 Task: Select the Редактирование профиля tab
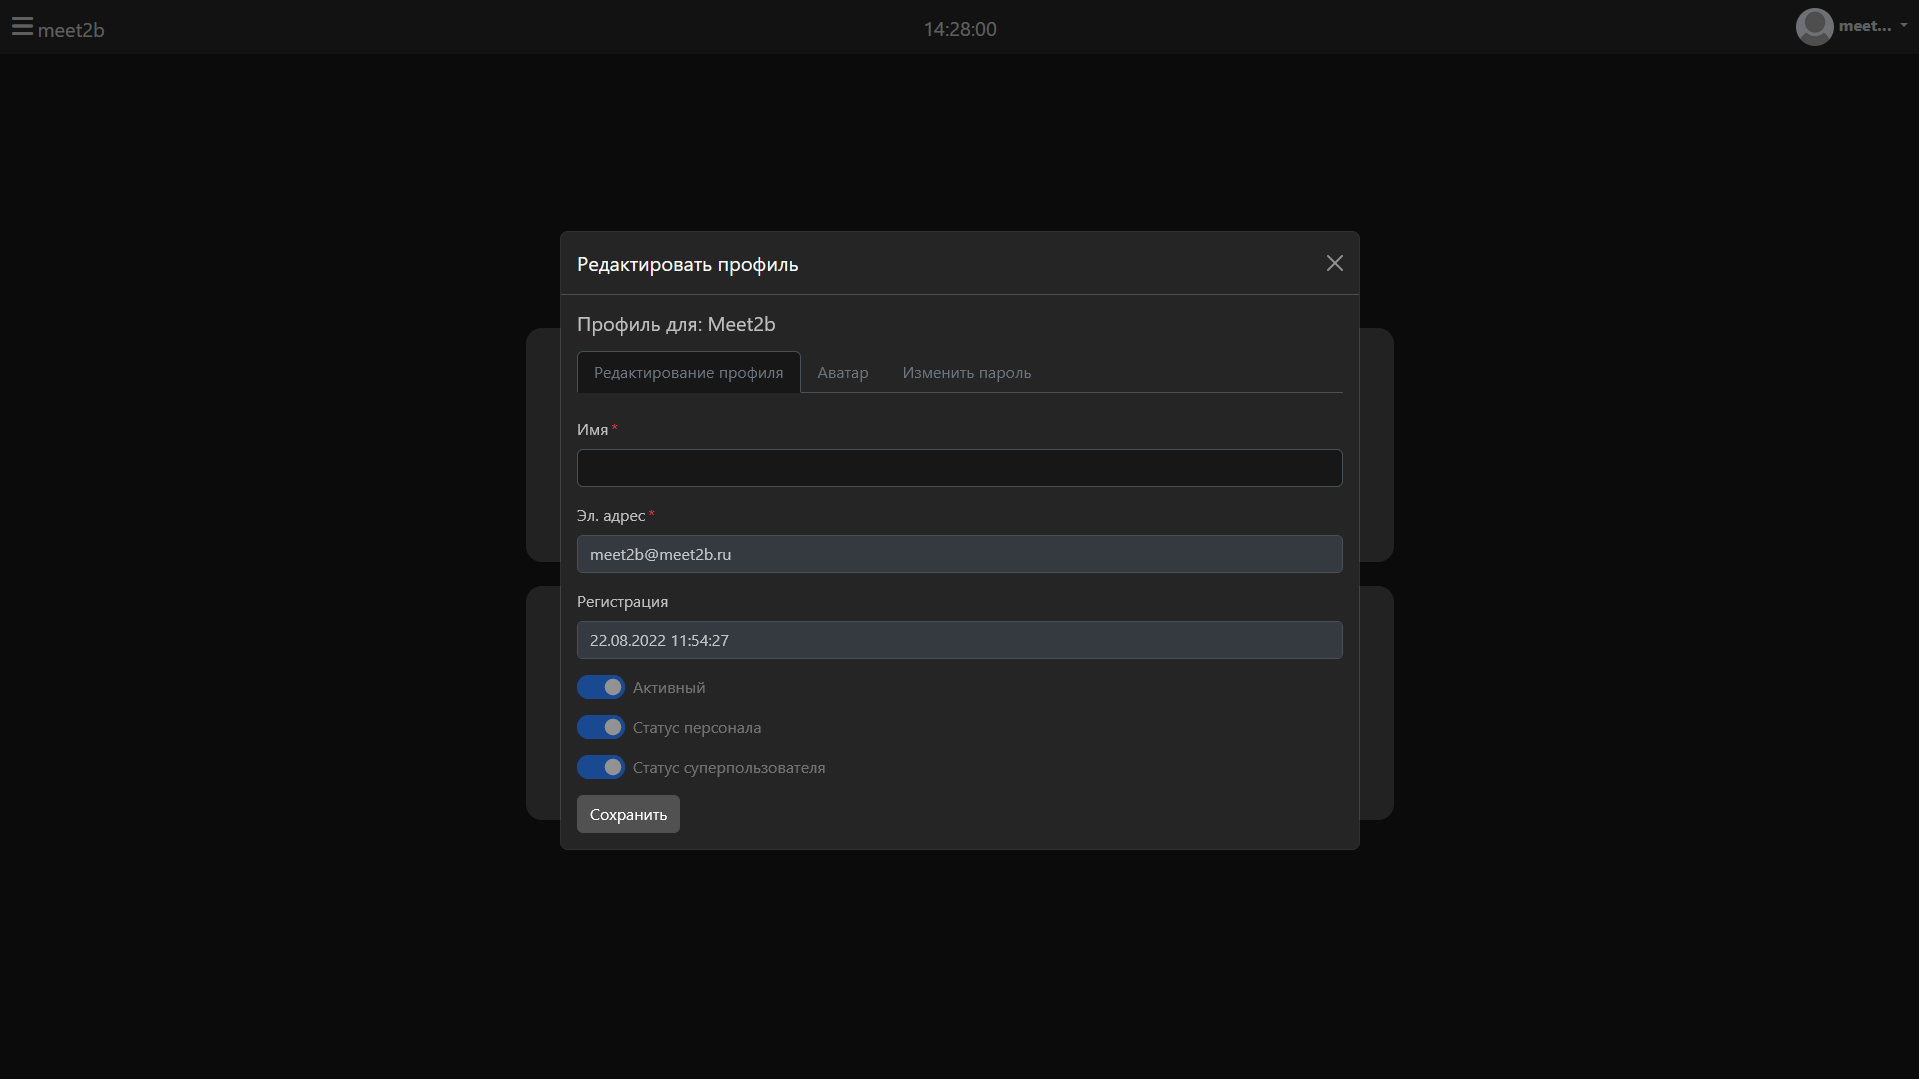coord(688,373)
